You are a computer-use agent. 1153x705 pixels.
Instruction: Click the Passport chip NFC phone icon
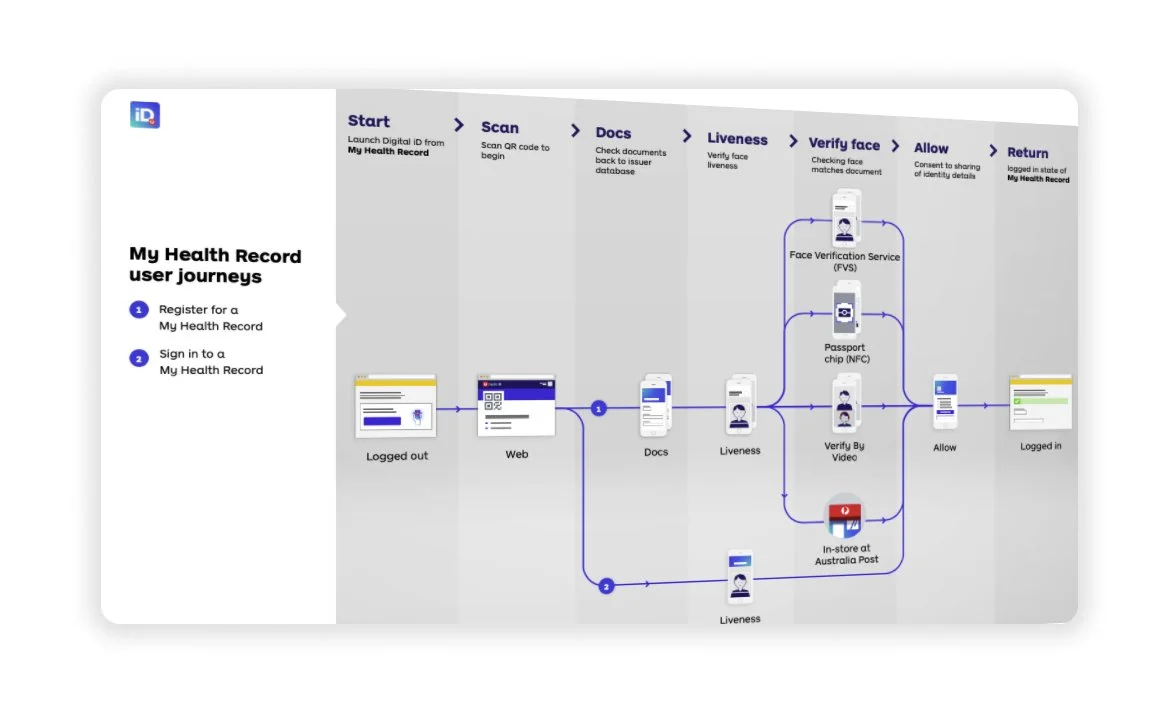click(846, 309)
